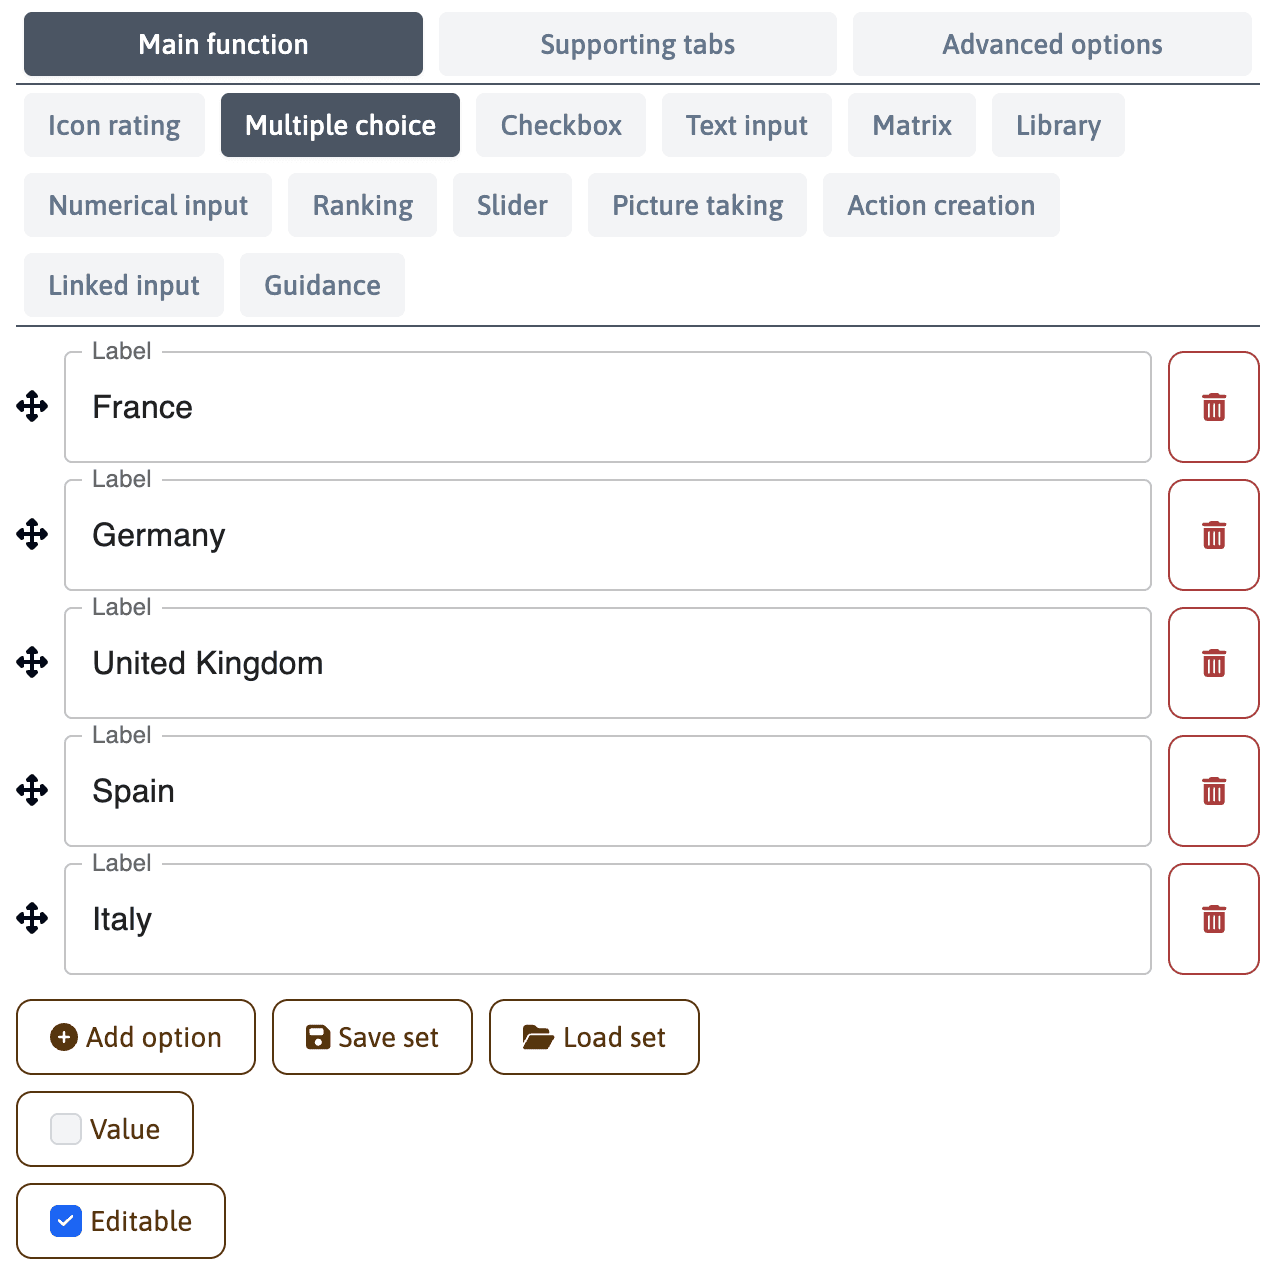
Task: Select the Matrix question type
Action: point(911,125)
